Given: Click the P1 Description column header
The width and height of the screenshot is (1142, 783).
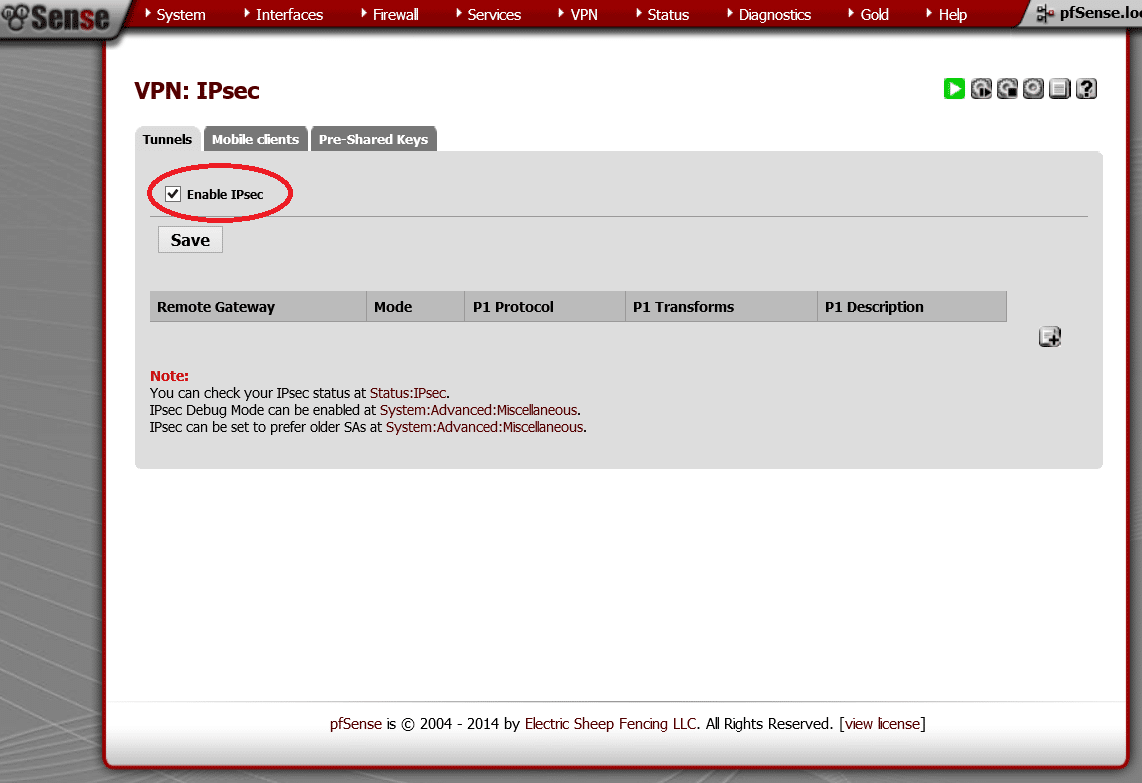Looking at the screenshot, I should [912, 307].
